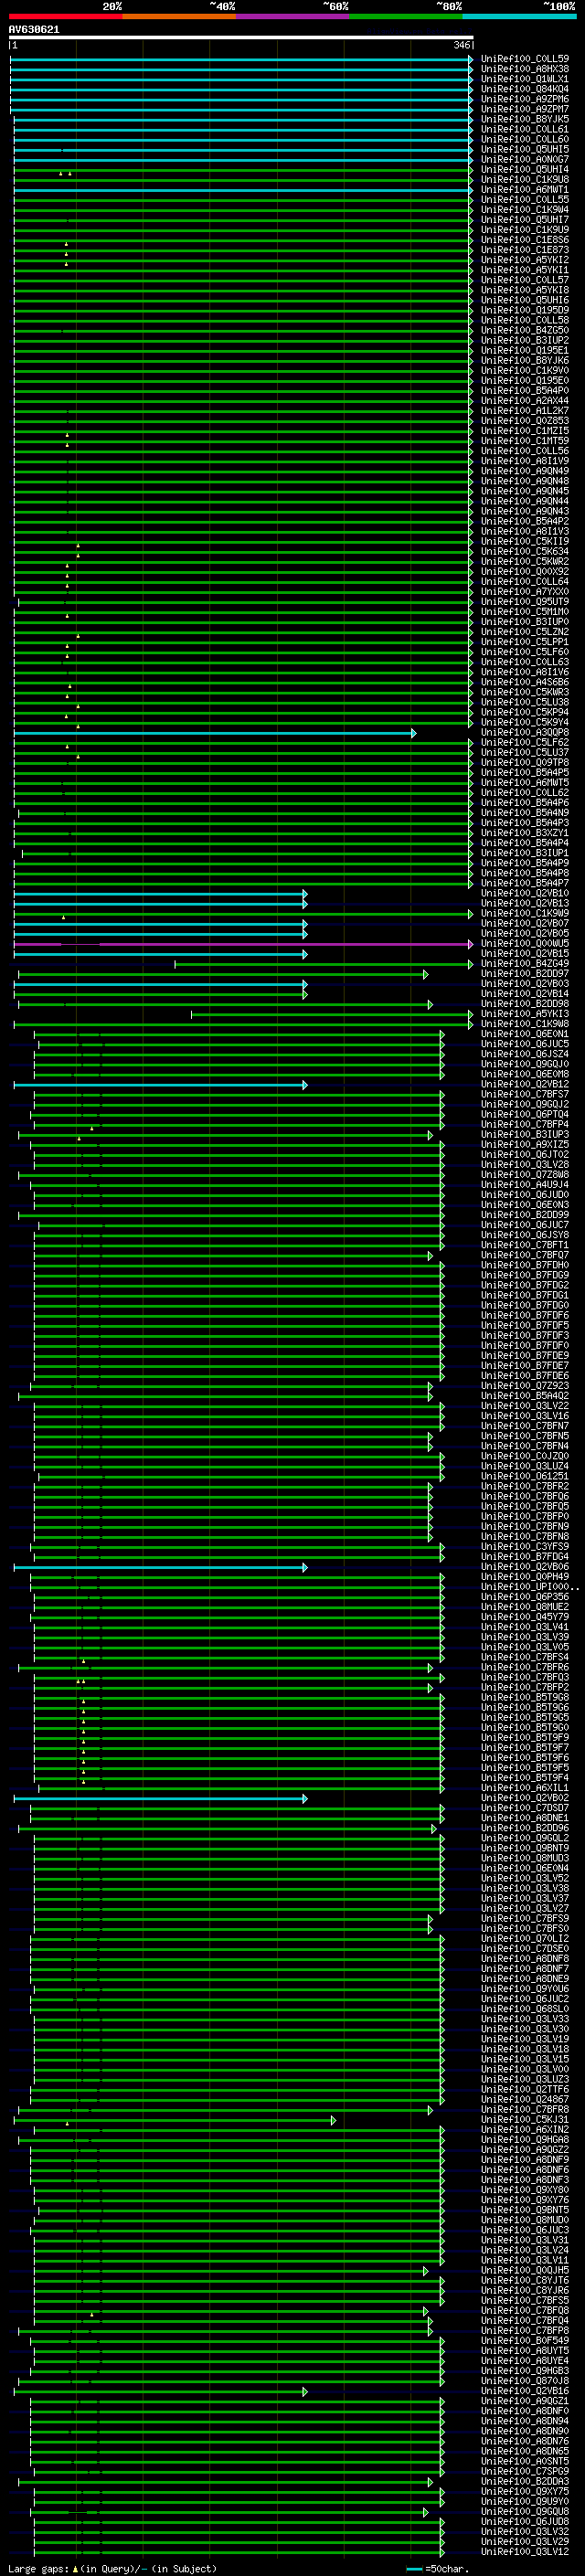The width and height of the screenshot is (585, 2576).
Task: Click the red 20% identity legend segment
Action: (x=65, y=16)
